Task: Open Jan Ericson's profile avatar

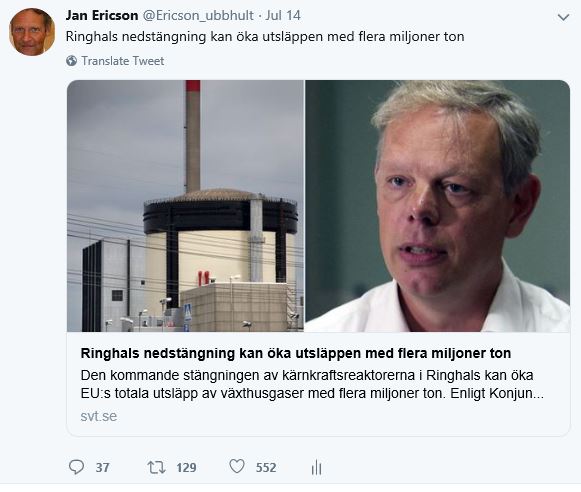Action: 32,32
